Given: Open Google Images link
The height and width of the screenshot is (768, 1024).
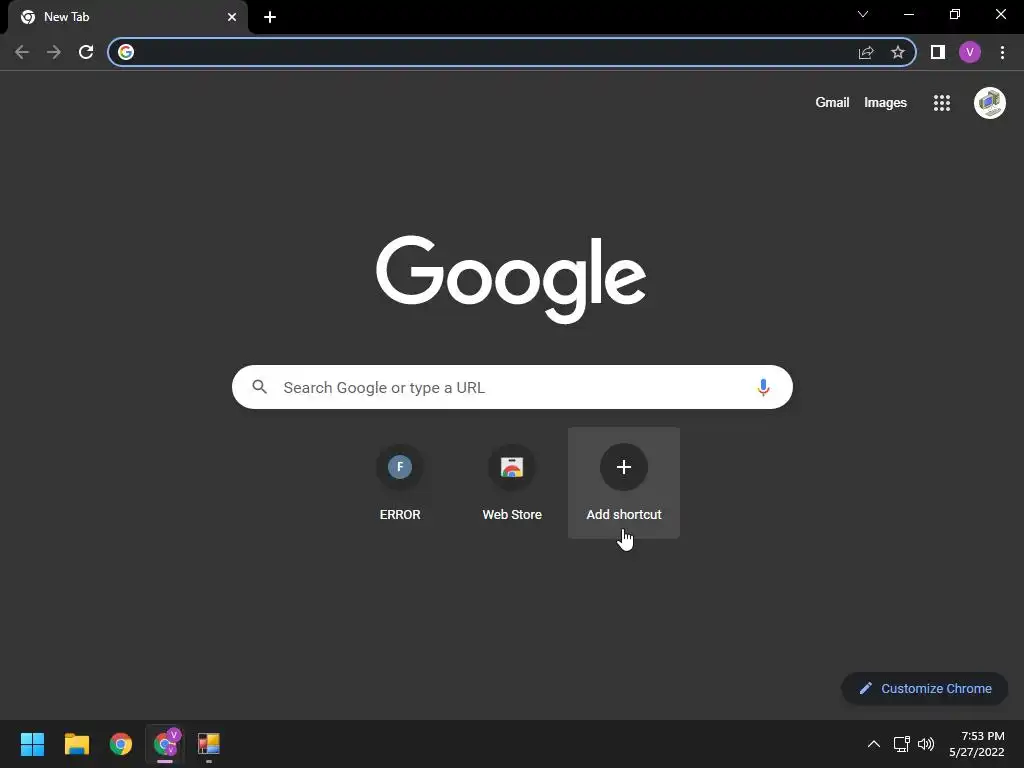Looking at the screenshot, I should coord(885,103).
